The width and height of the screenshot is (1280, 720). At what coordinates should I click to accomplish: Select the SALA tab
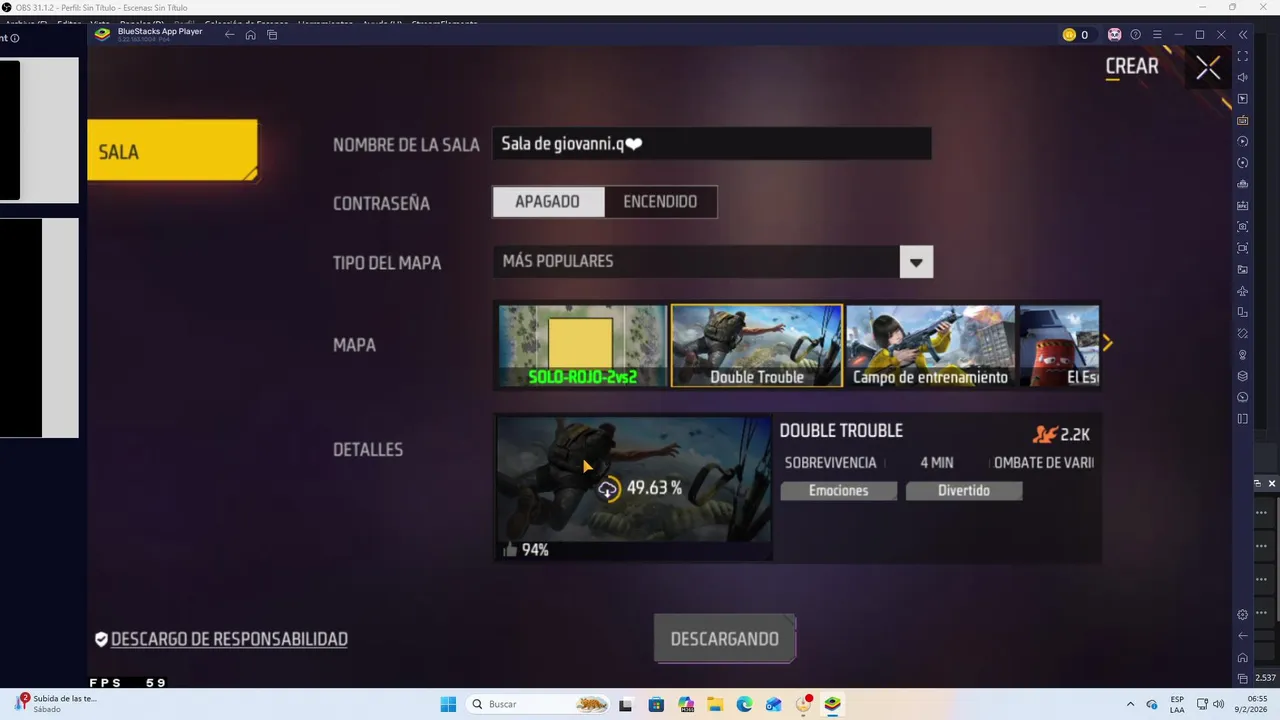click(172, 151)
